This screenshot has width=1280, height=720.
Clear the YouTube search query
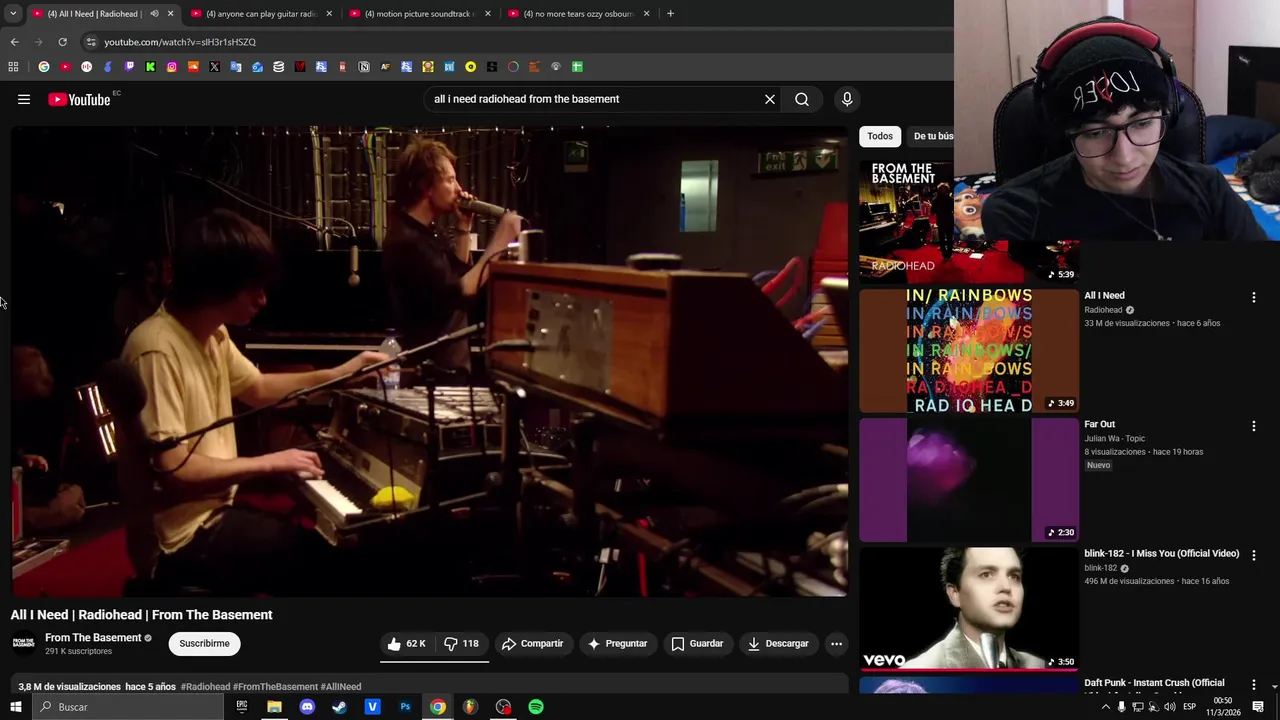[x=770, y=99]
